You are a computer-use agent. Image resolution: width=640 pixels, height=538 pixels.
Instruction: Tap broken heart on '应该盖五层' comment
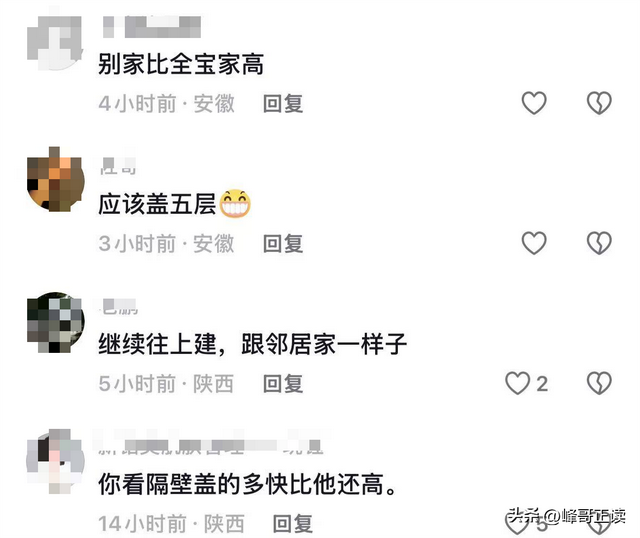[x=599, y=242]
